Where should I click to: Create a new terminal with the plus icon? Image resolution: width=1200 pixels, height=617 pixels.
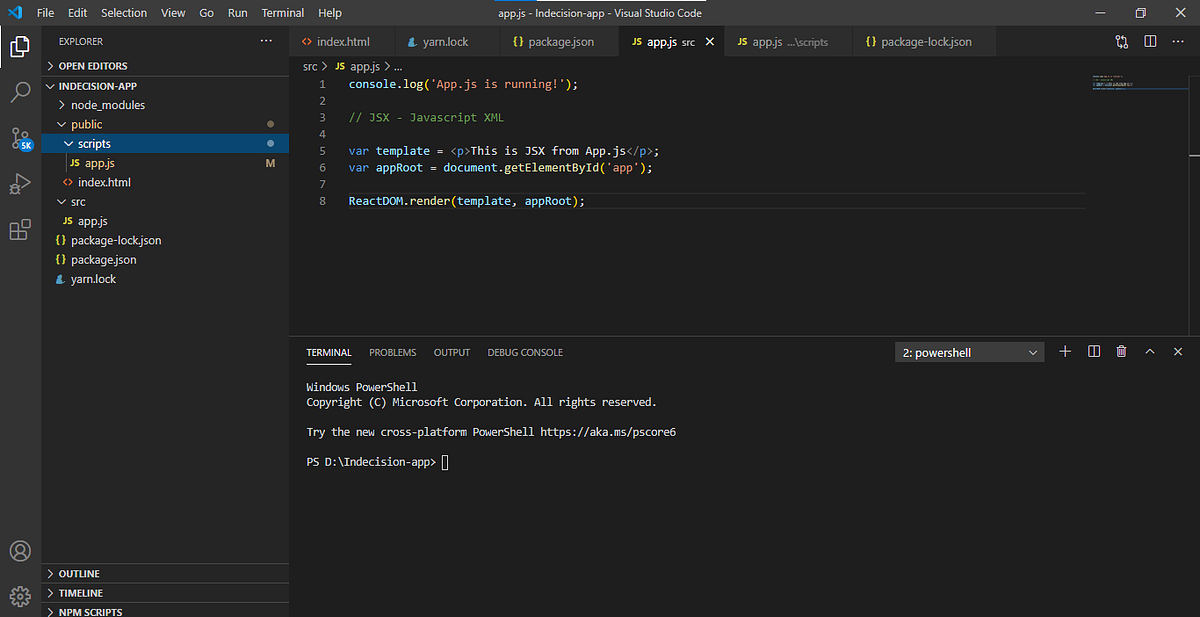tap(1064, 351)
